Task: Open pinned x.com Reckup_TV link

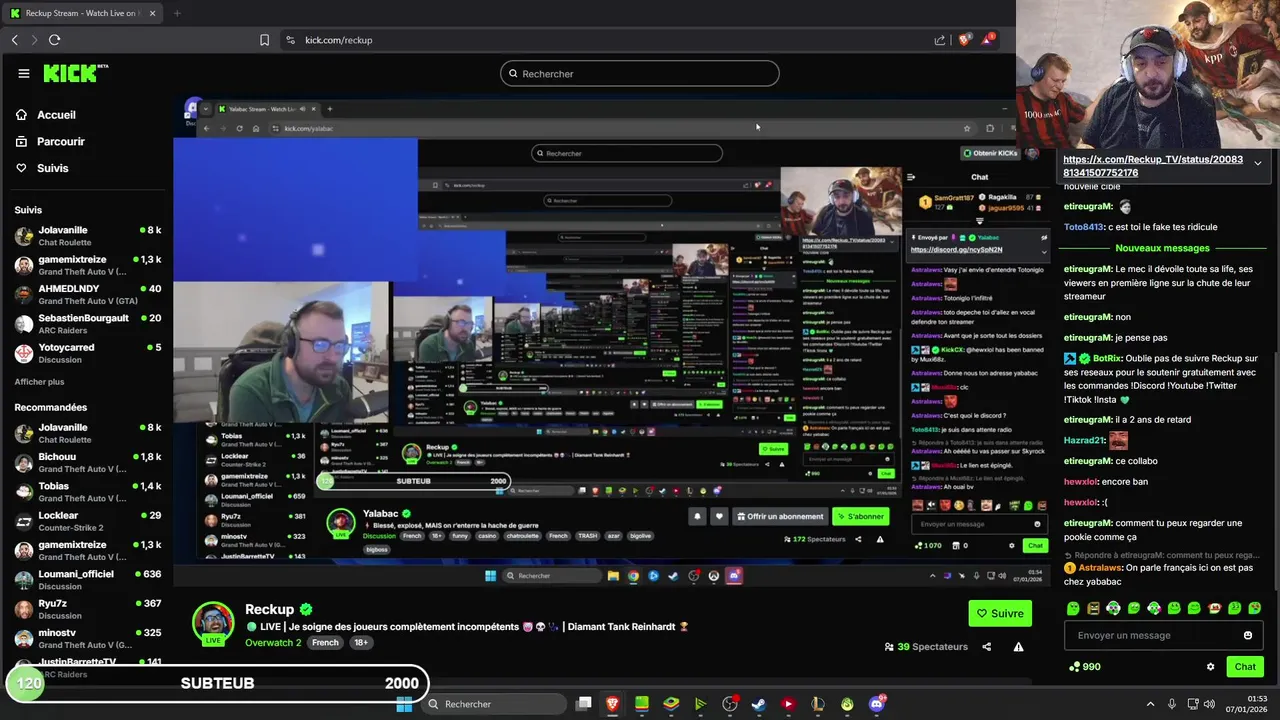Action: pos(1152,166)
